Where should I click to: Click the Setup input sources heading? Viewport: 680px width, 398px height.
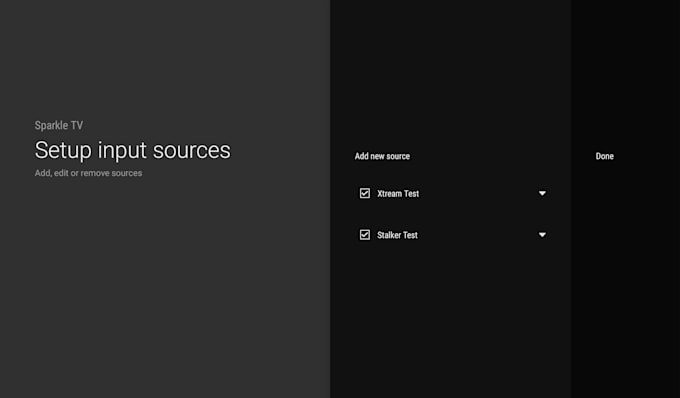133,150
